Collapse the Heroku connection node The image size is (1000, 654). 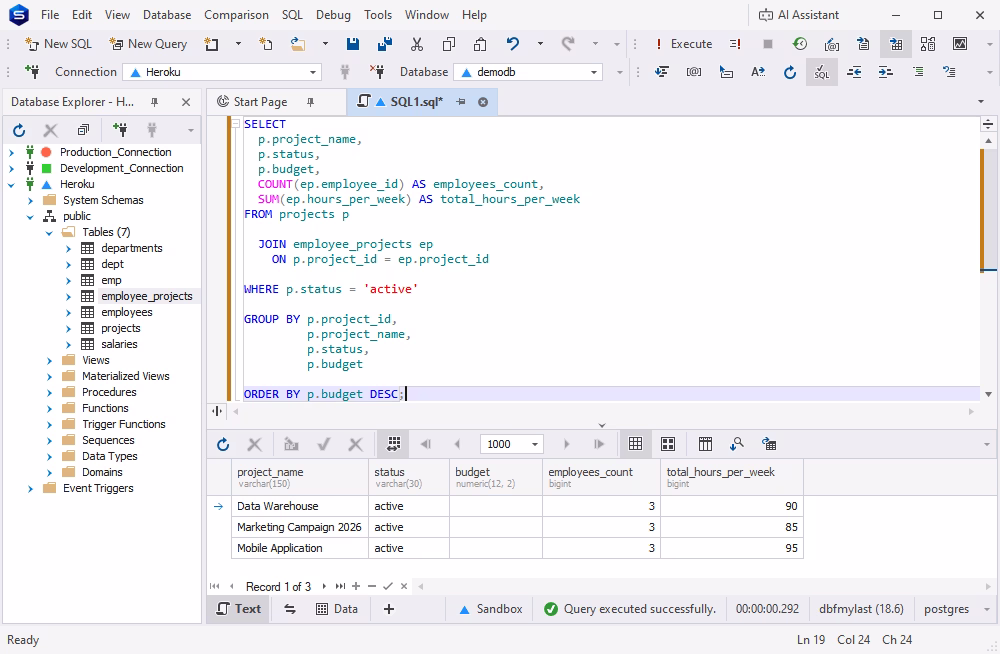[11, 184]
